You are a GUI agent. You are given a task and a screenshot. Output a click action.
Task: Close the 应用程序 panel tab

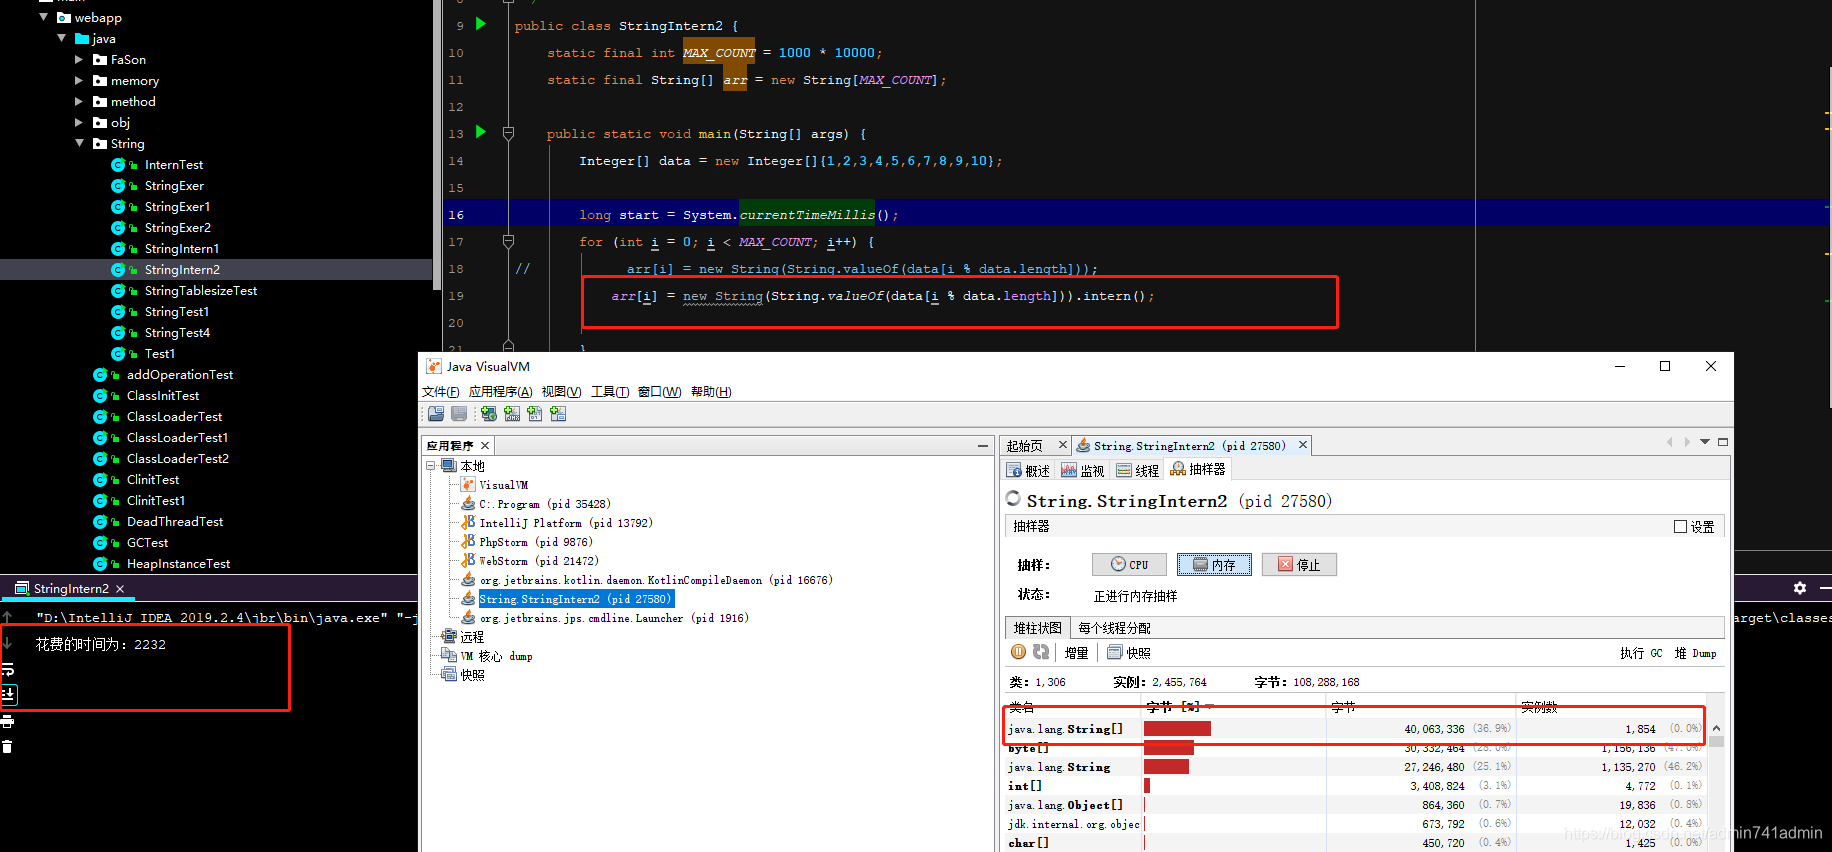coord(485,446)
